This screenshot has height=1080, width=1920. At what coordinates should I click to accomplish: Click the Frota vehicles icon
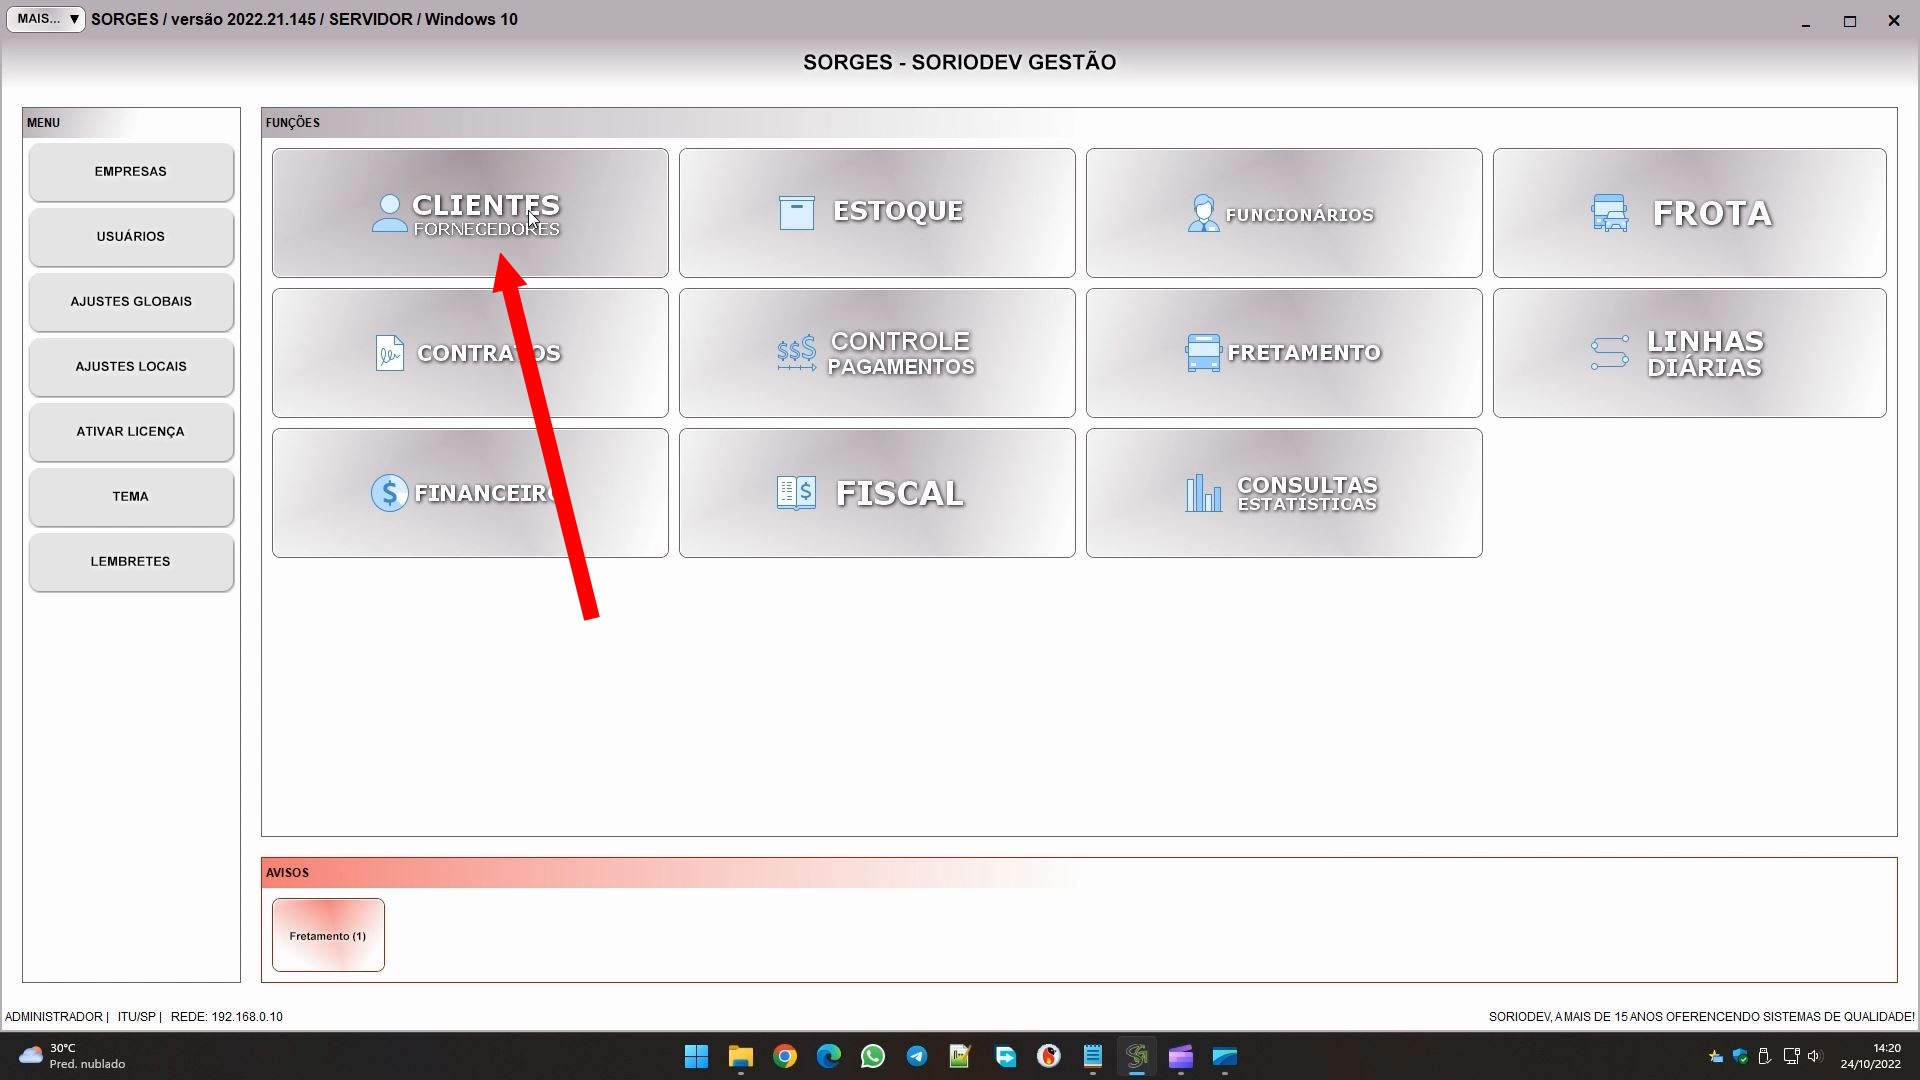pyautogui.click(x=1610, y=213)
